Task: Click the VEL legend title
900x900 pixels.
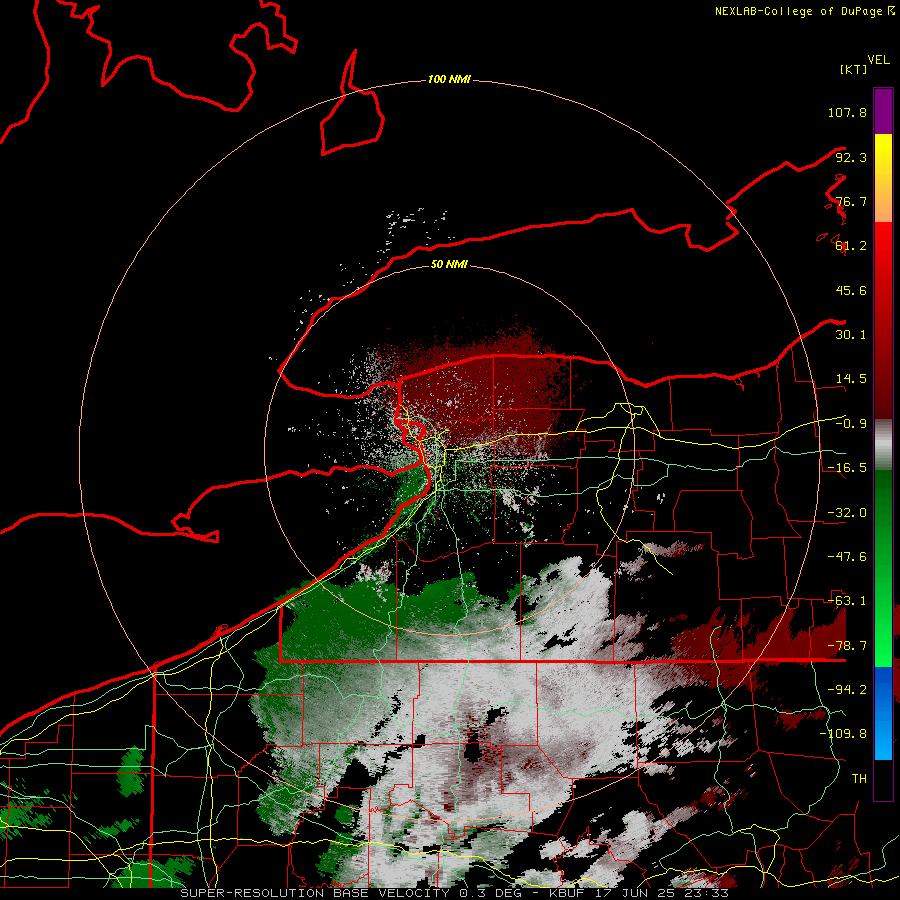Action: tap(878, 60)
